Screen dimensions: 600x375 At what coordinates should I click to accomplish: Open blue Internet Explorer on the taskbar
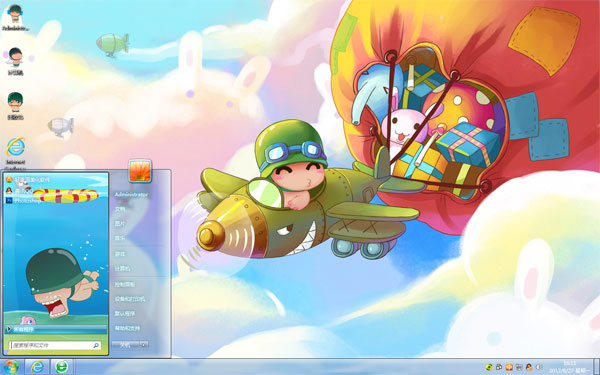[x=37, y=367]
